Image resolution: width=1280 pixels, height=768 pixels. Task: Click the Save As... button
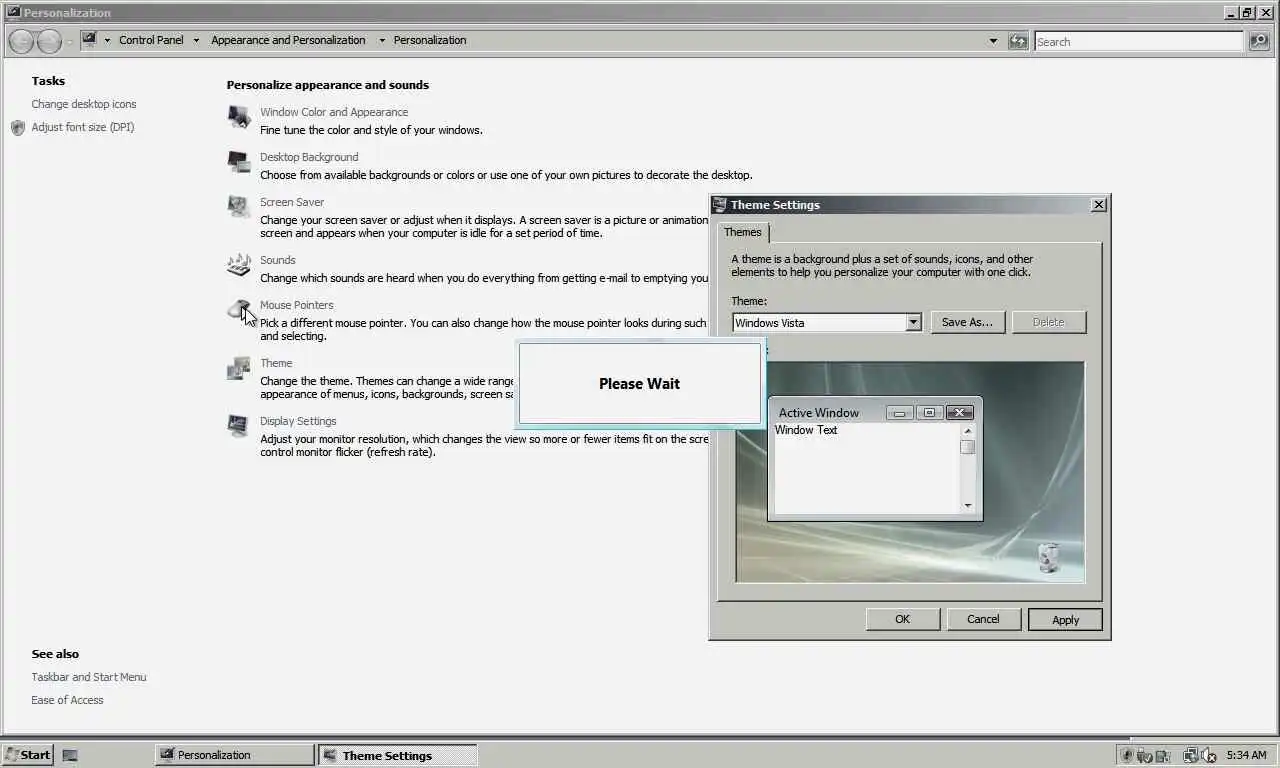(967, 322)
